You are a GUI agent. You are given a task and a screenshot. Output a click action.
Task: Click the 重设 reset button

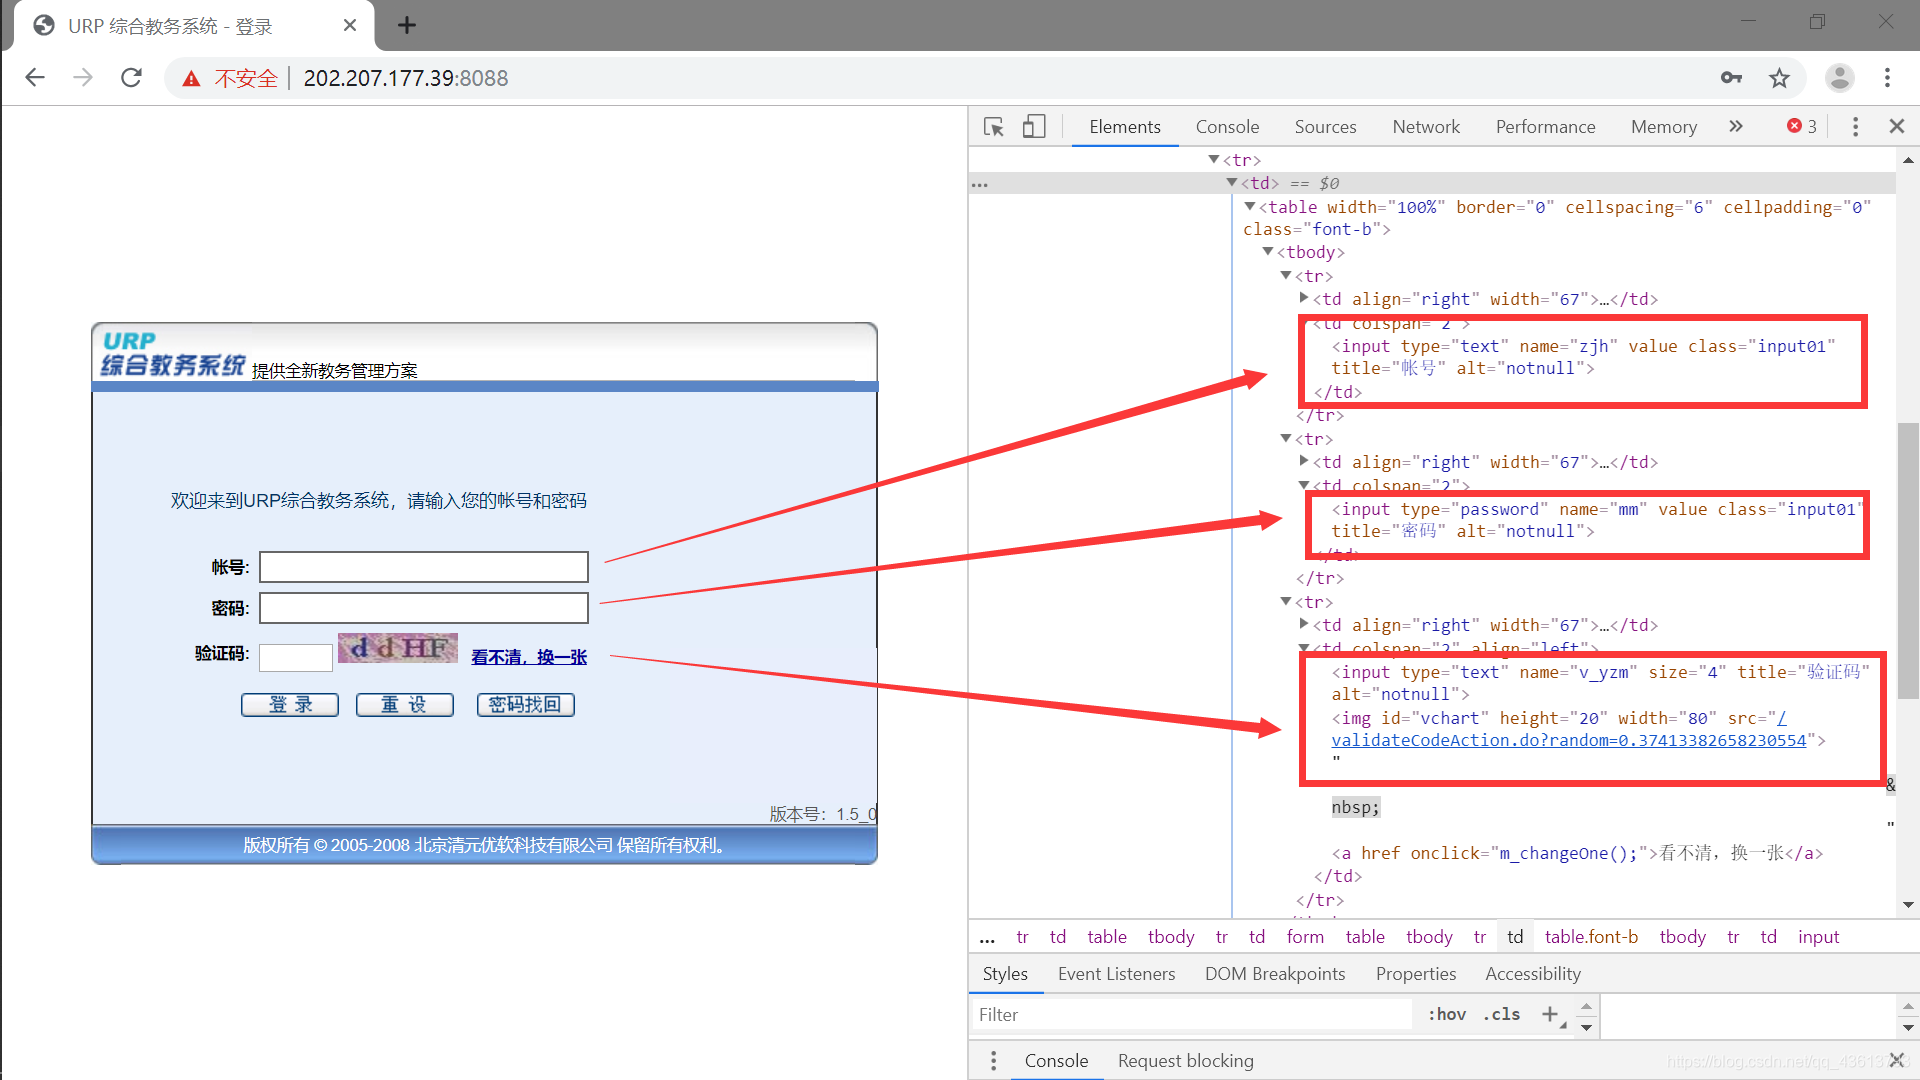click(404, 705)
